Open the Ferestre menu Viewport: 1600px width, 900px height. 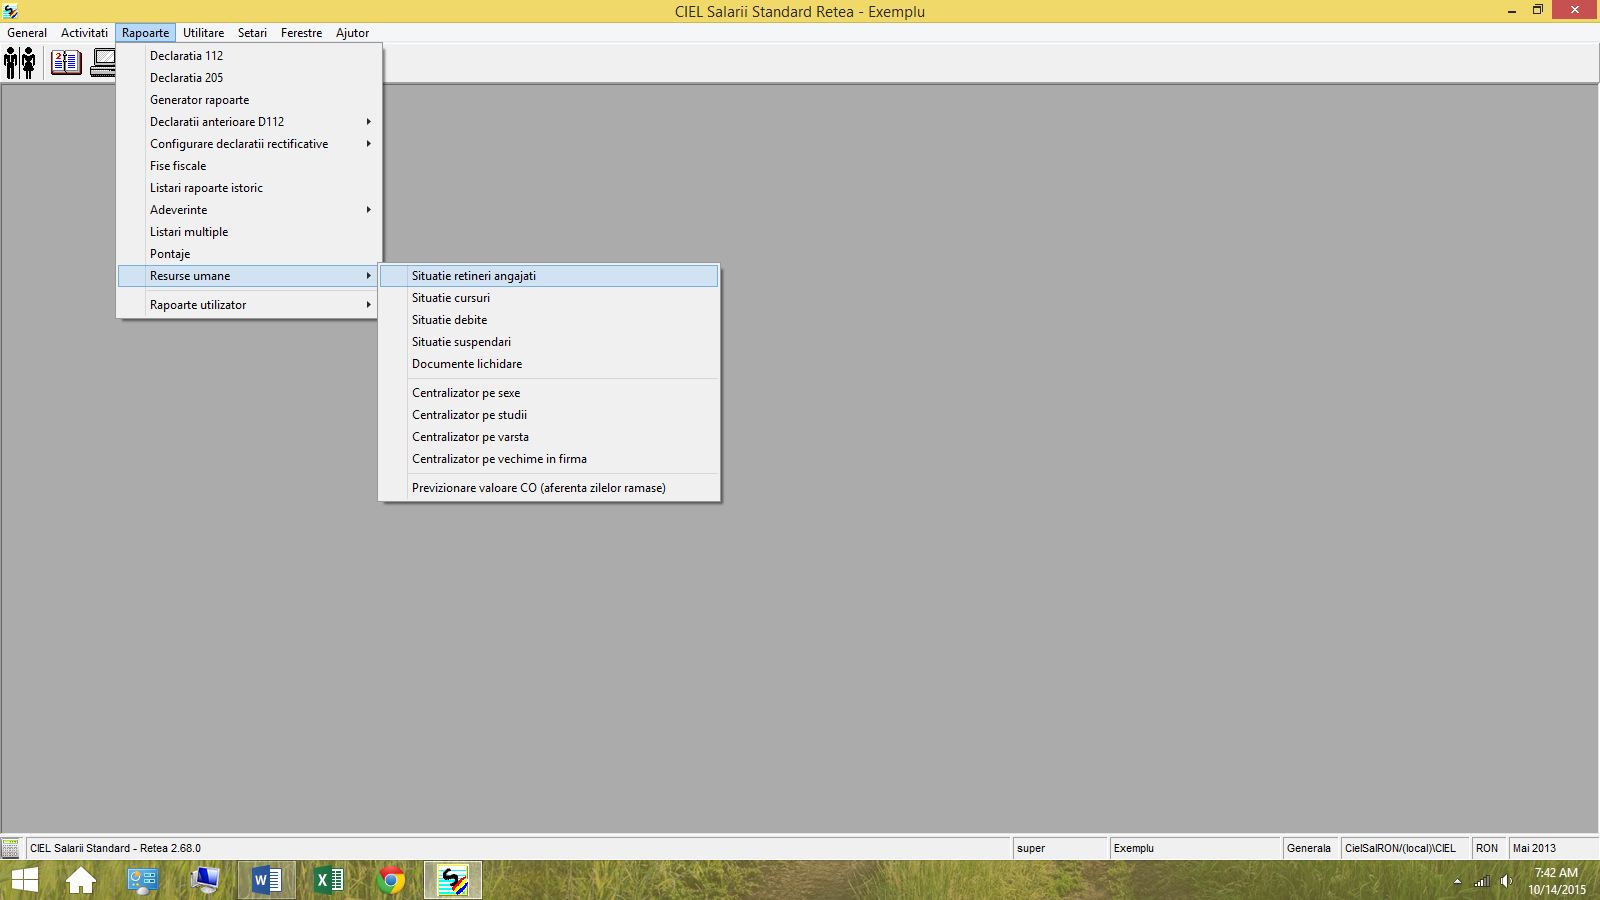[x=301, y=33]
